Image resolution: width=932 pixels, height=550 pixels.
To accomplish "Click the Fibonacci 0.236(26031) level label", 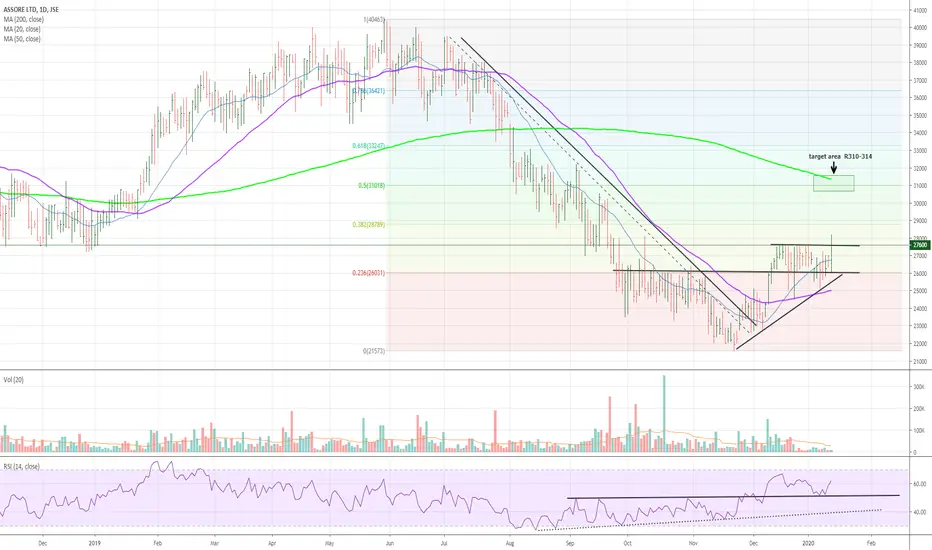I will [369, 273].
